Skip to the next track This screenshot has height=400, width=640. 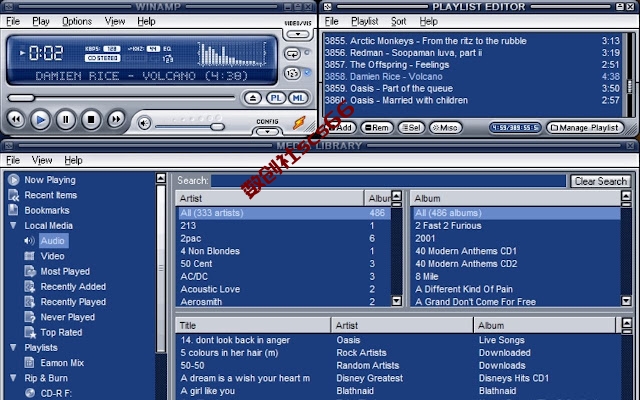116,119
